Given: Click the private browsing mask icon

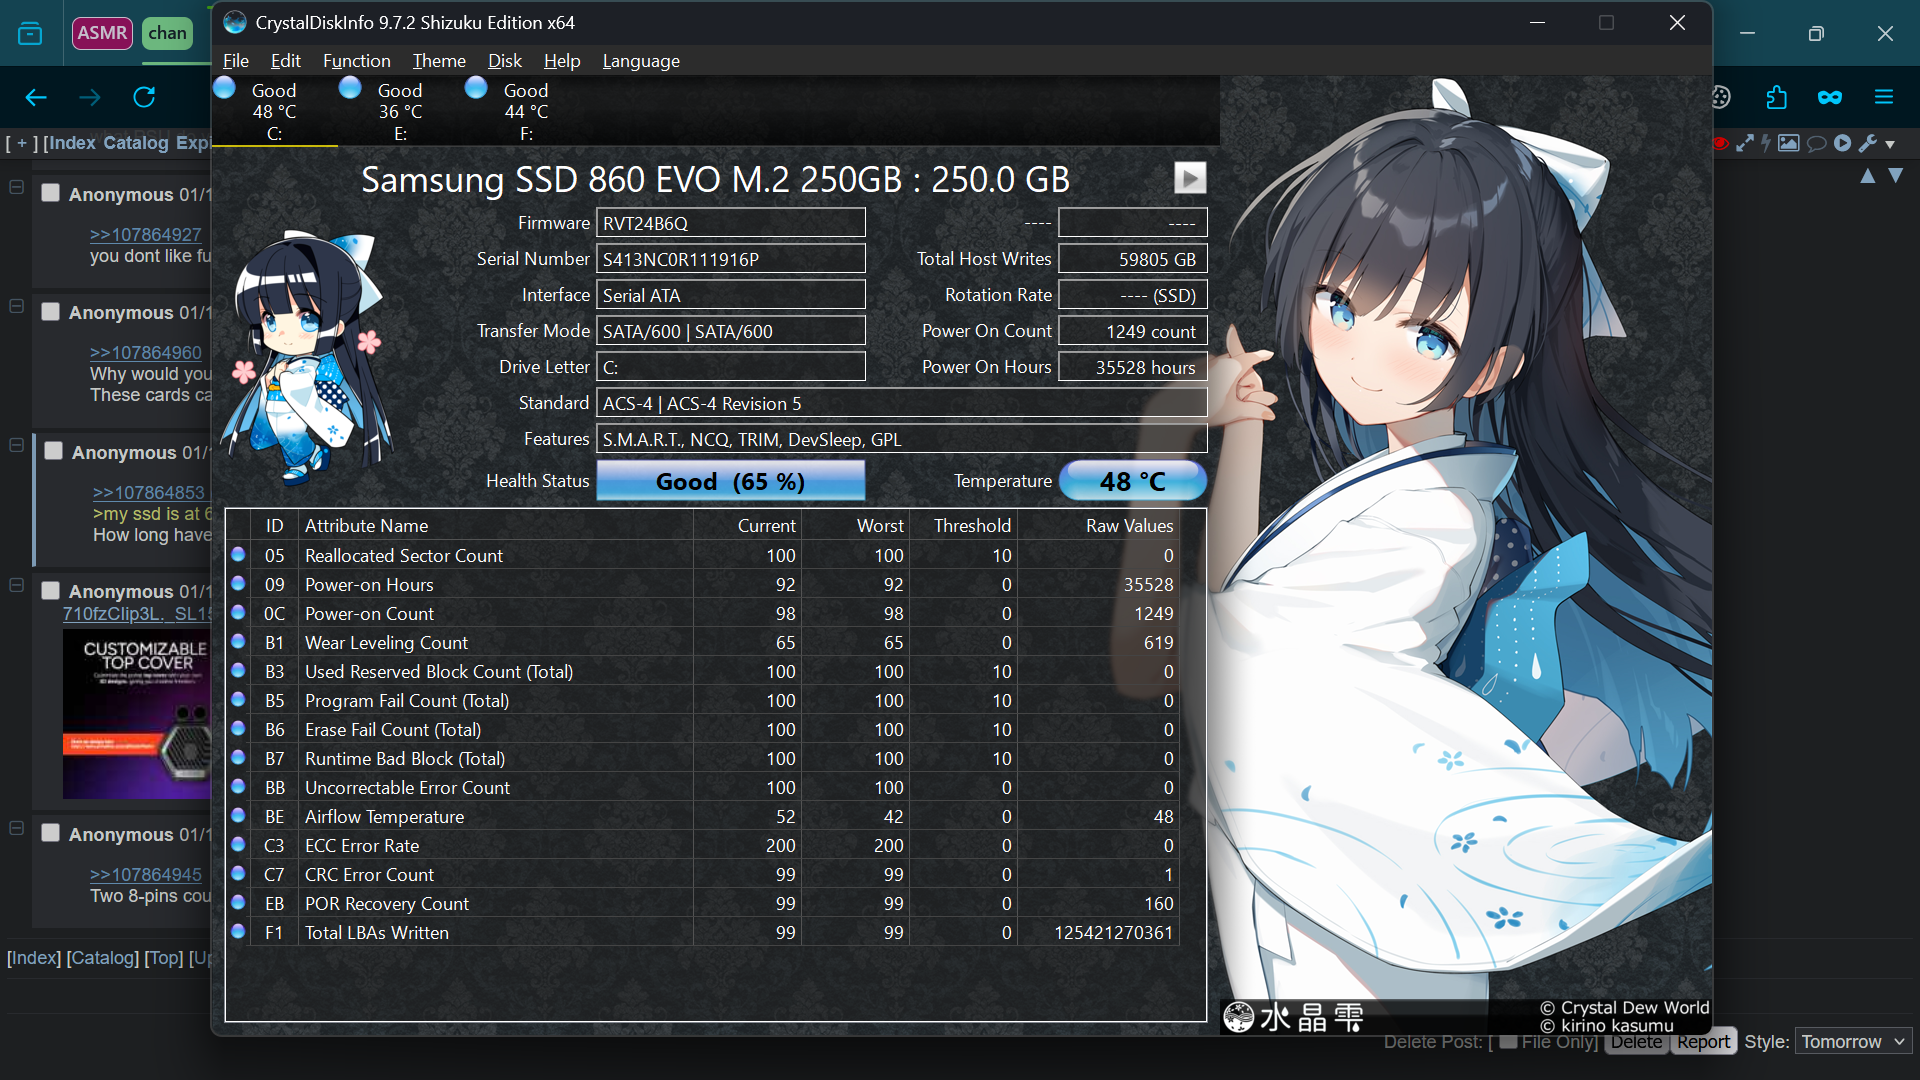Looking at the screenshot, I should (x=1829, y=97).
